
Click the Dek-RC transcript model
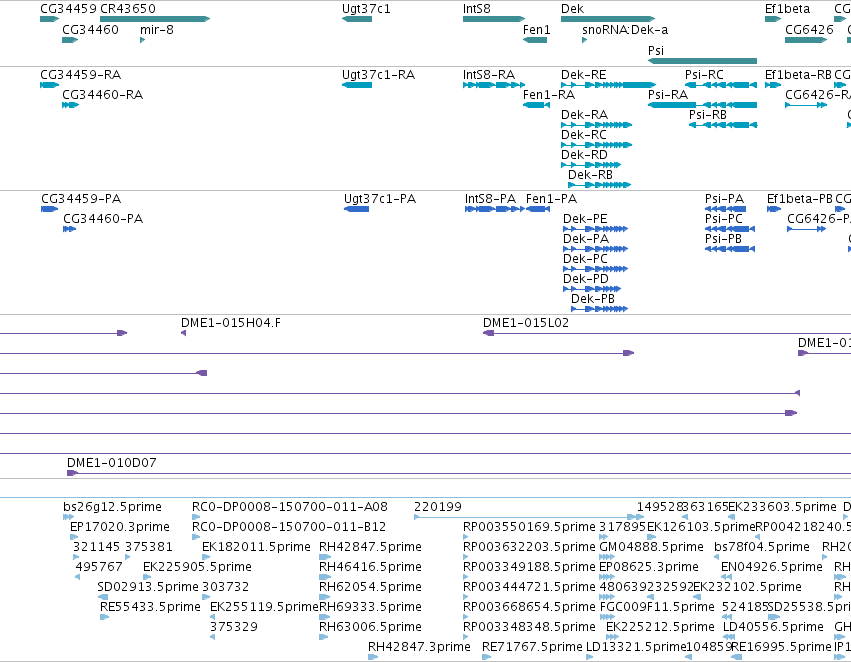click(596, 145)
